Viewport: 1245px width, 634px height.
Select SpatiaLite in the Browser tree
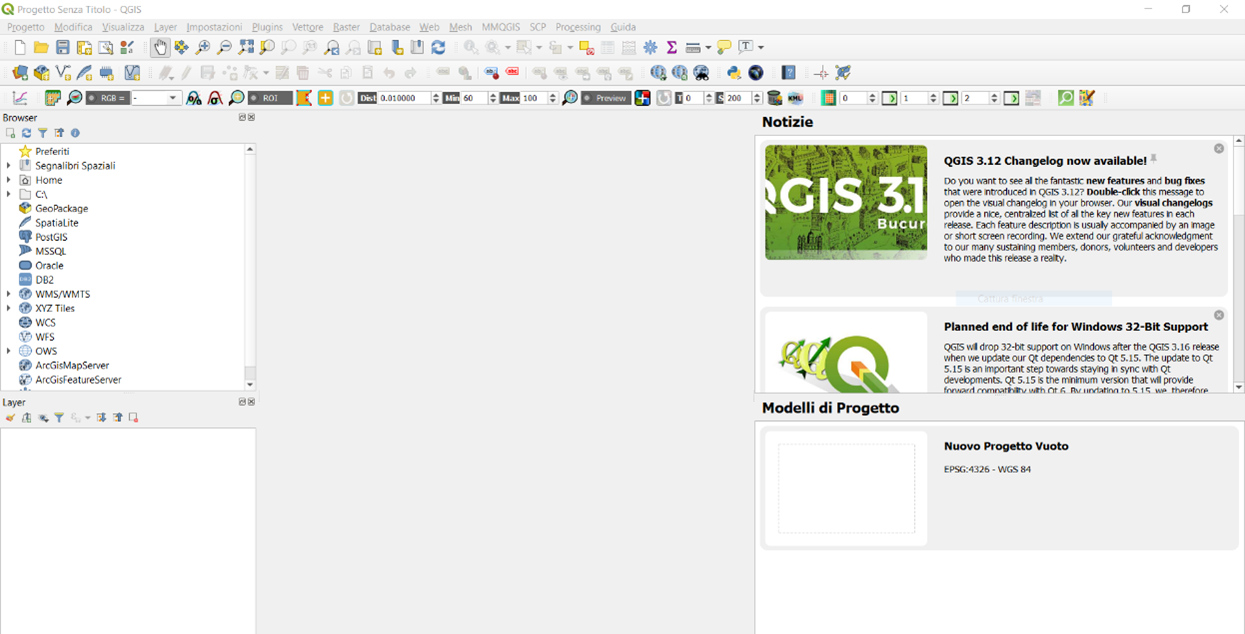click(57, 223)
